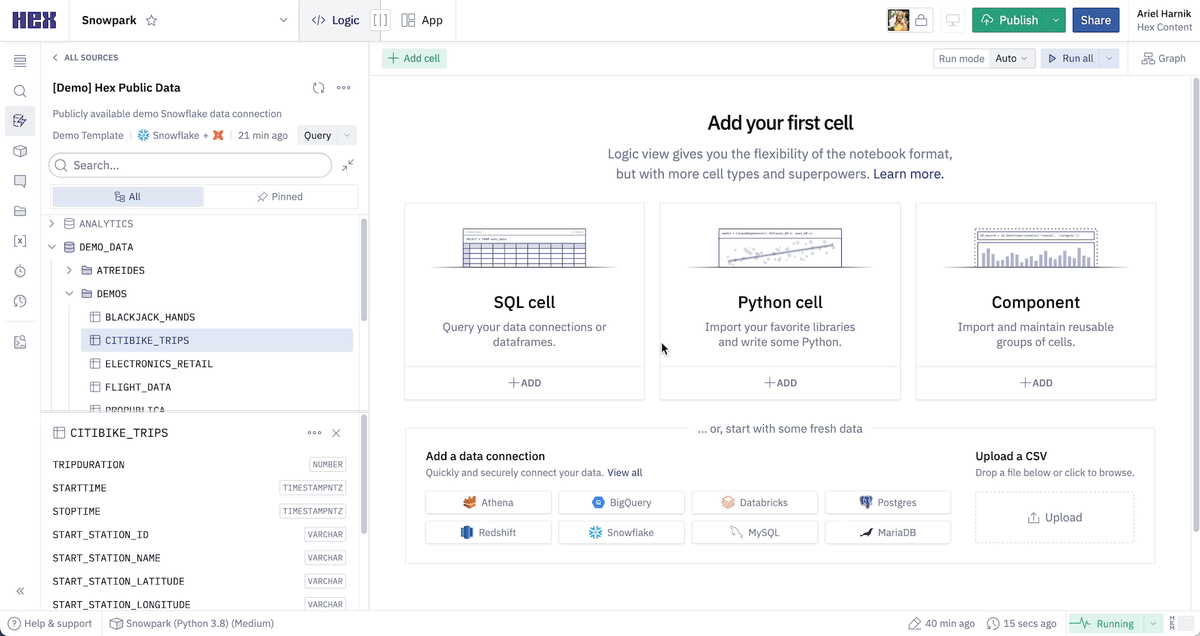Click the 40 min ago edit status
Image resolution: width=1200 pixels, height=636 pixels.
[x=941, y=623]
